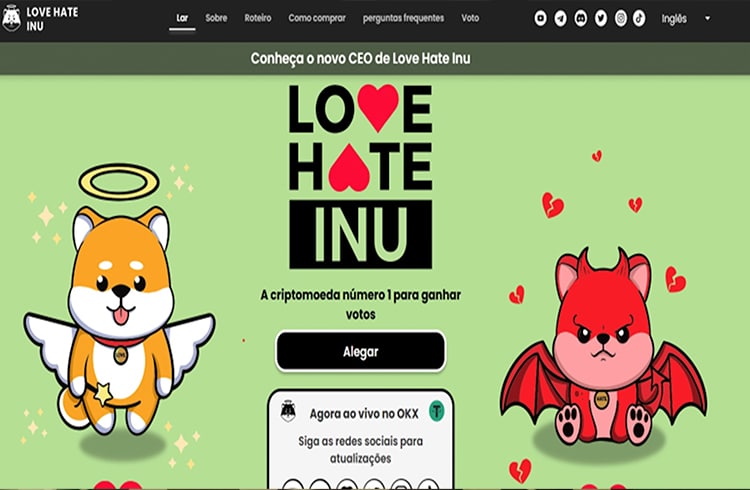Open the Twitter icon in the header
The image size is (750, 490).
click(x=601, y=19)
